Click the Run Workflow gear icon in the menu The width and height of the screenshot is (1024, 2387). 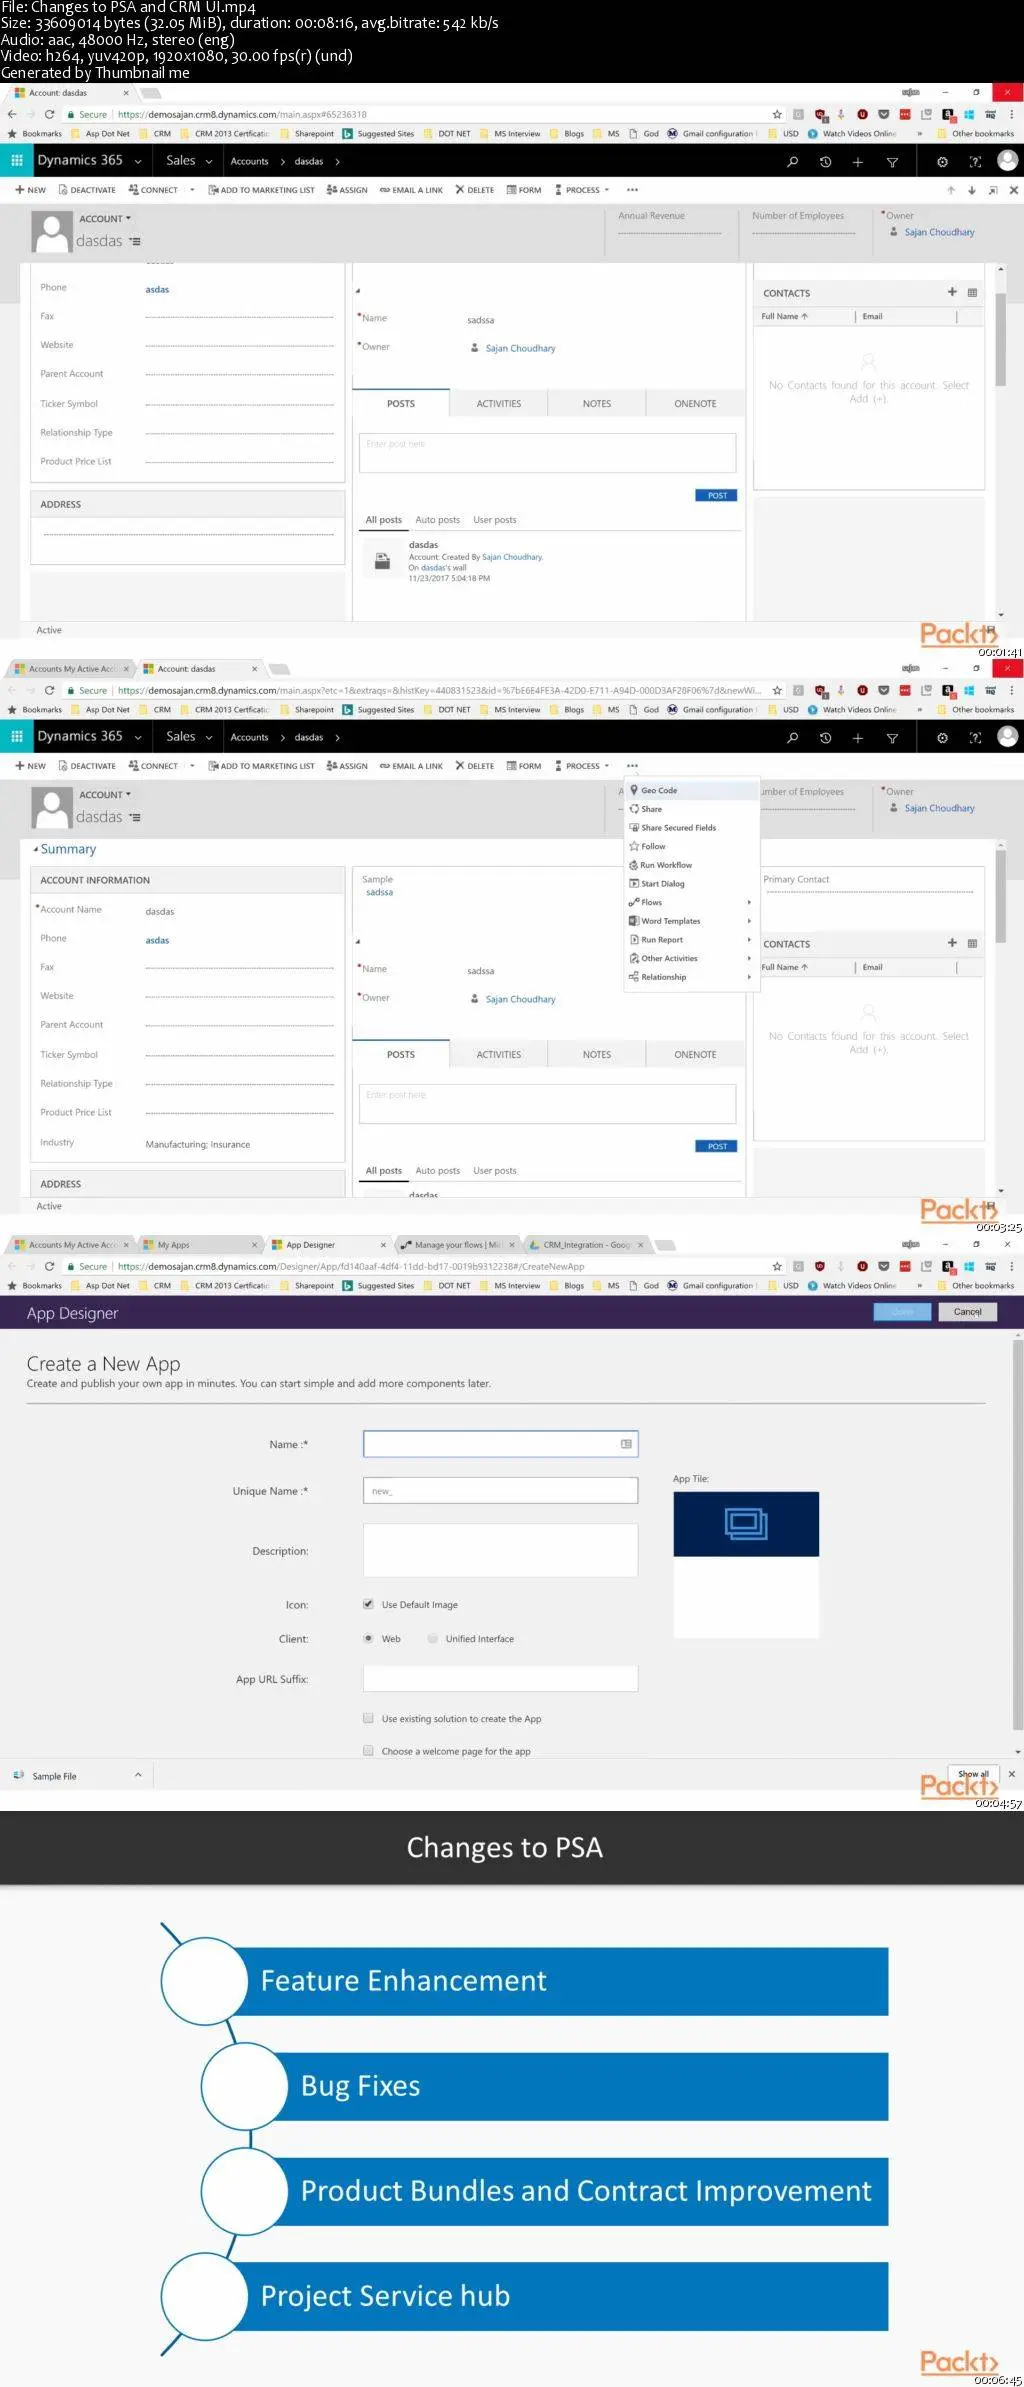point(634,865)
